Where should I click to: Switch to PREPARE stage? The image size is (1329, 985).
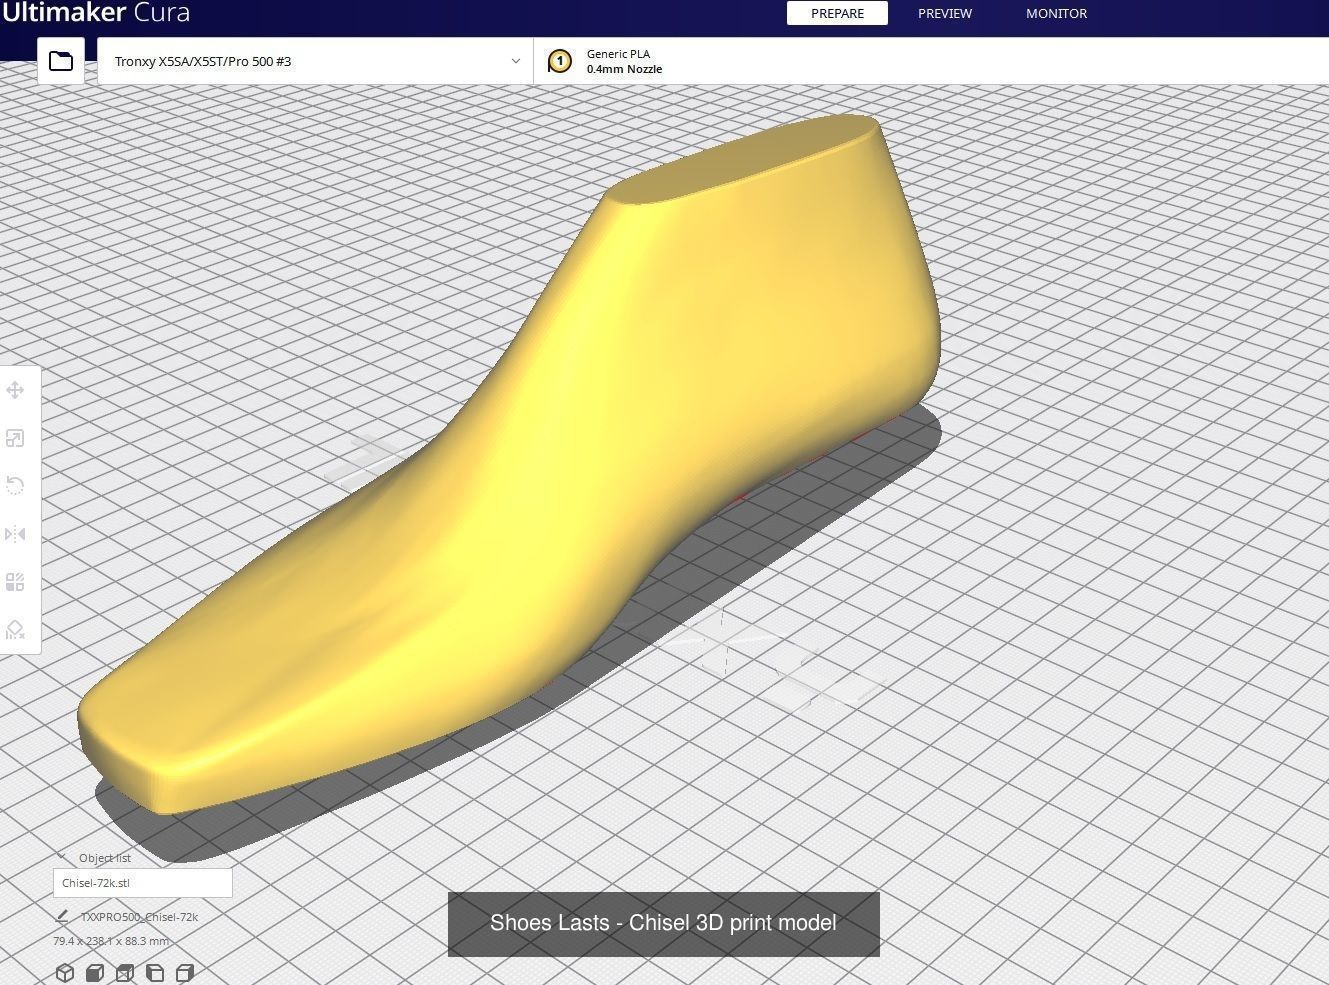pyautogui.click(x=837, y=13)
